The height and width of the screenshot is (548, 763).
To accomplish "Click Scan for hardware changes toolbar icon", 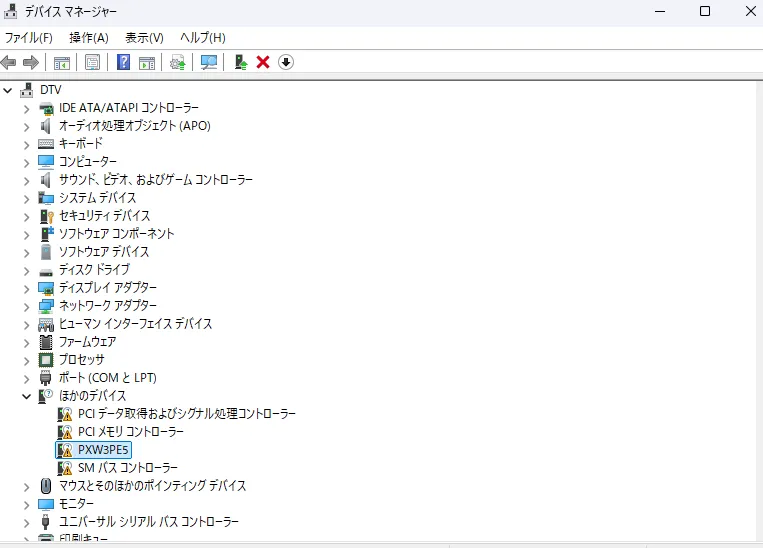I will 209,62.
